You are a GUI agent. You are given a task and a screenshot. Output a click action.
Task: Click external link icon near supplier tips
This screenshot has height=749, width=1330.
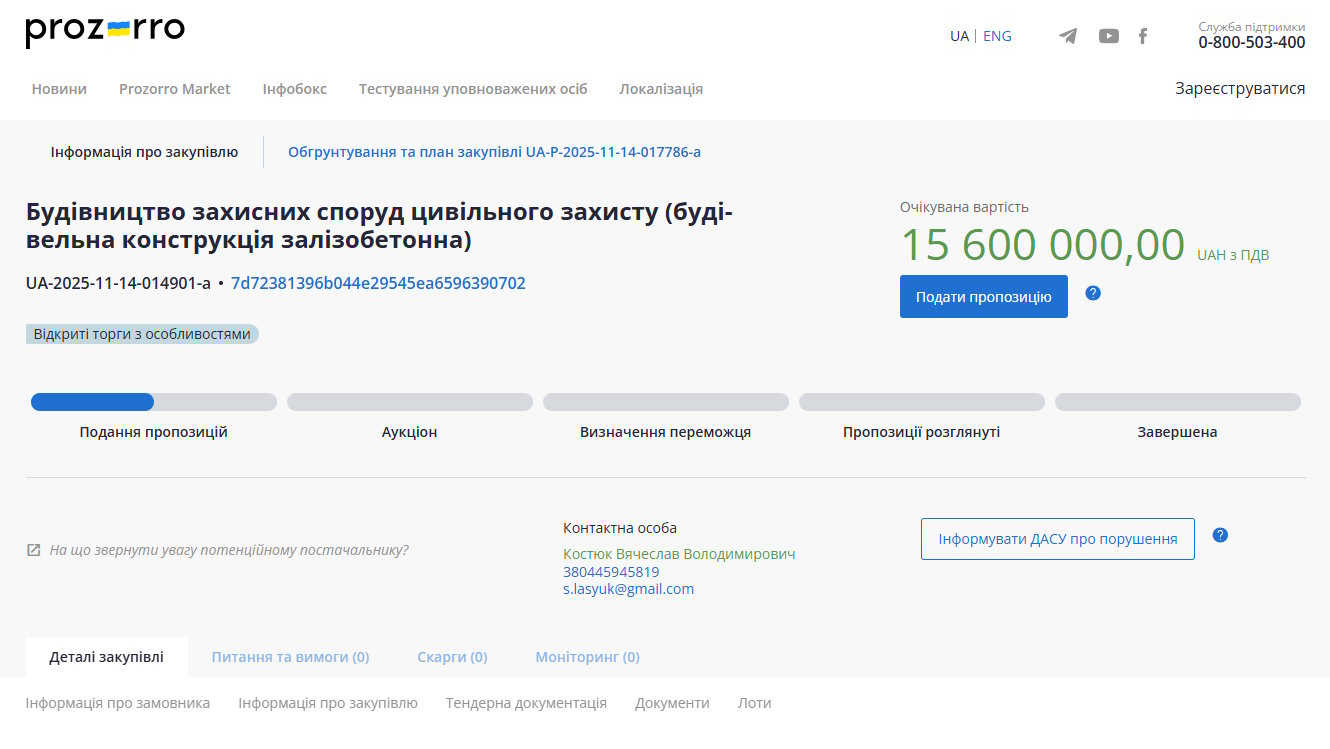click(34, 550)
